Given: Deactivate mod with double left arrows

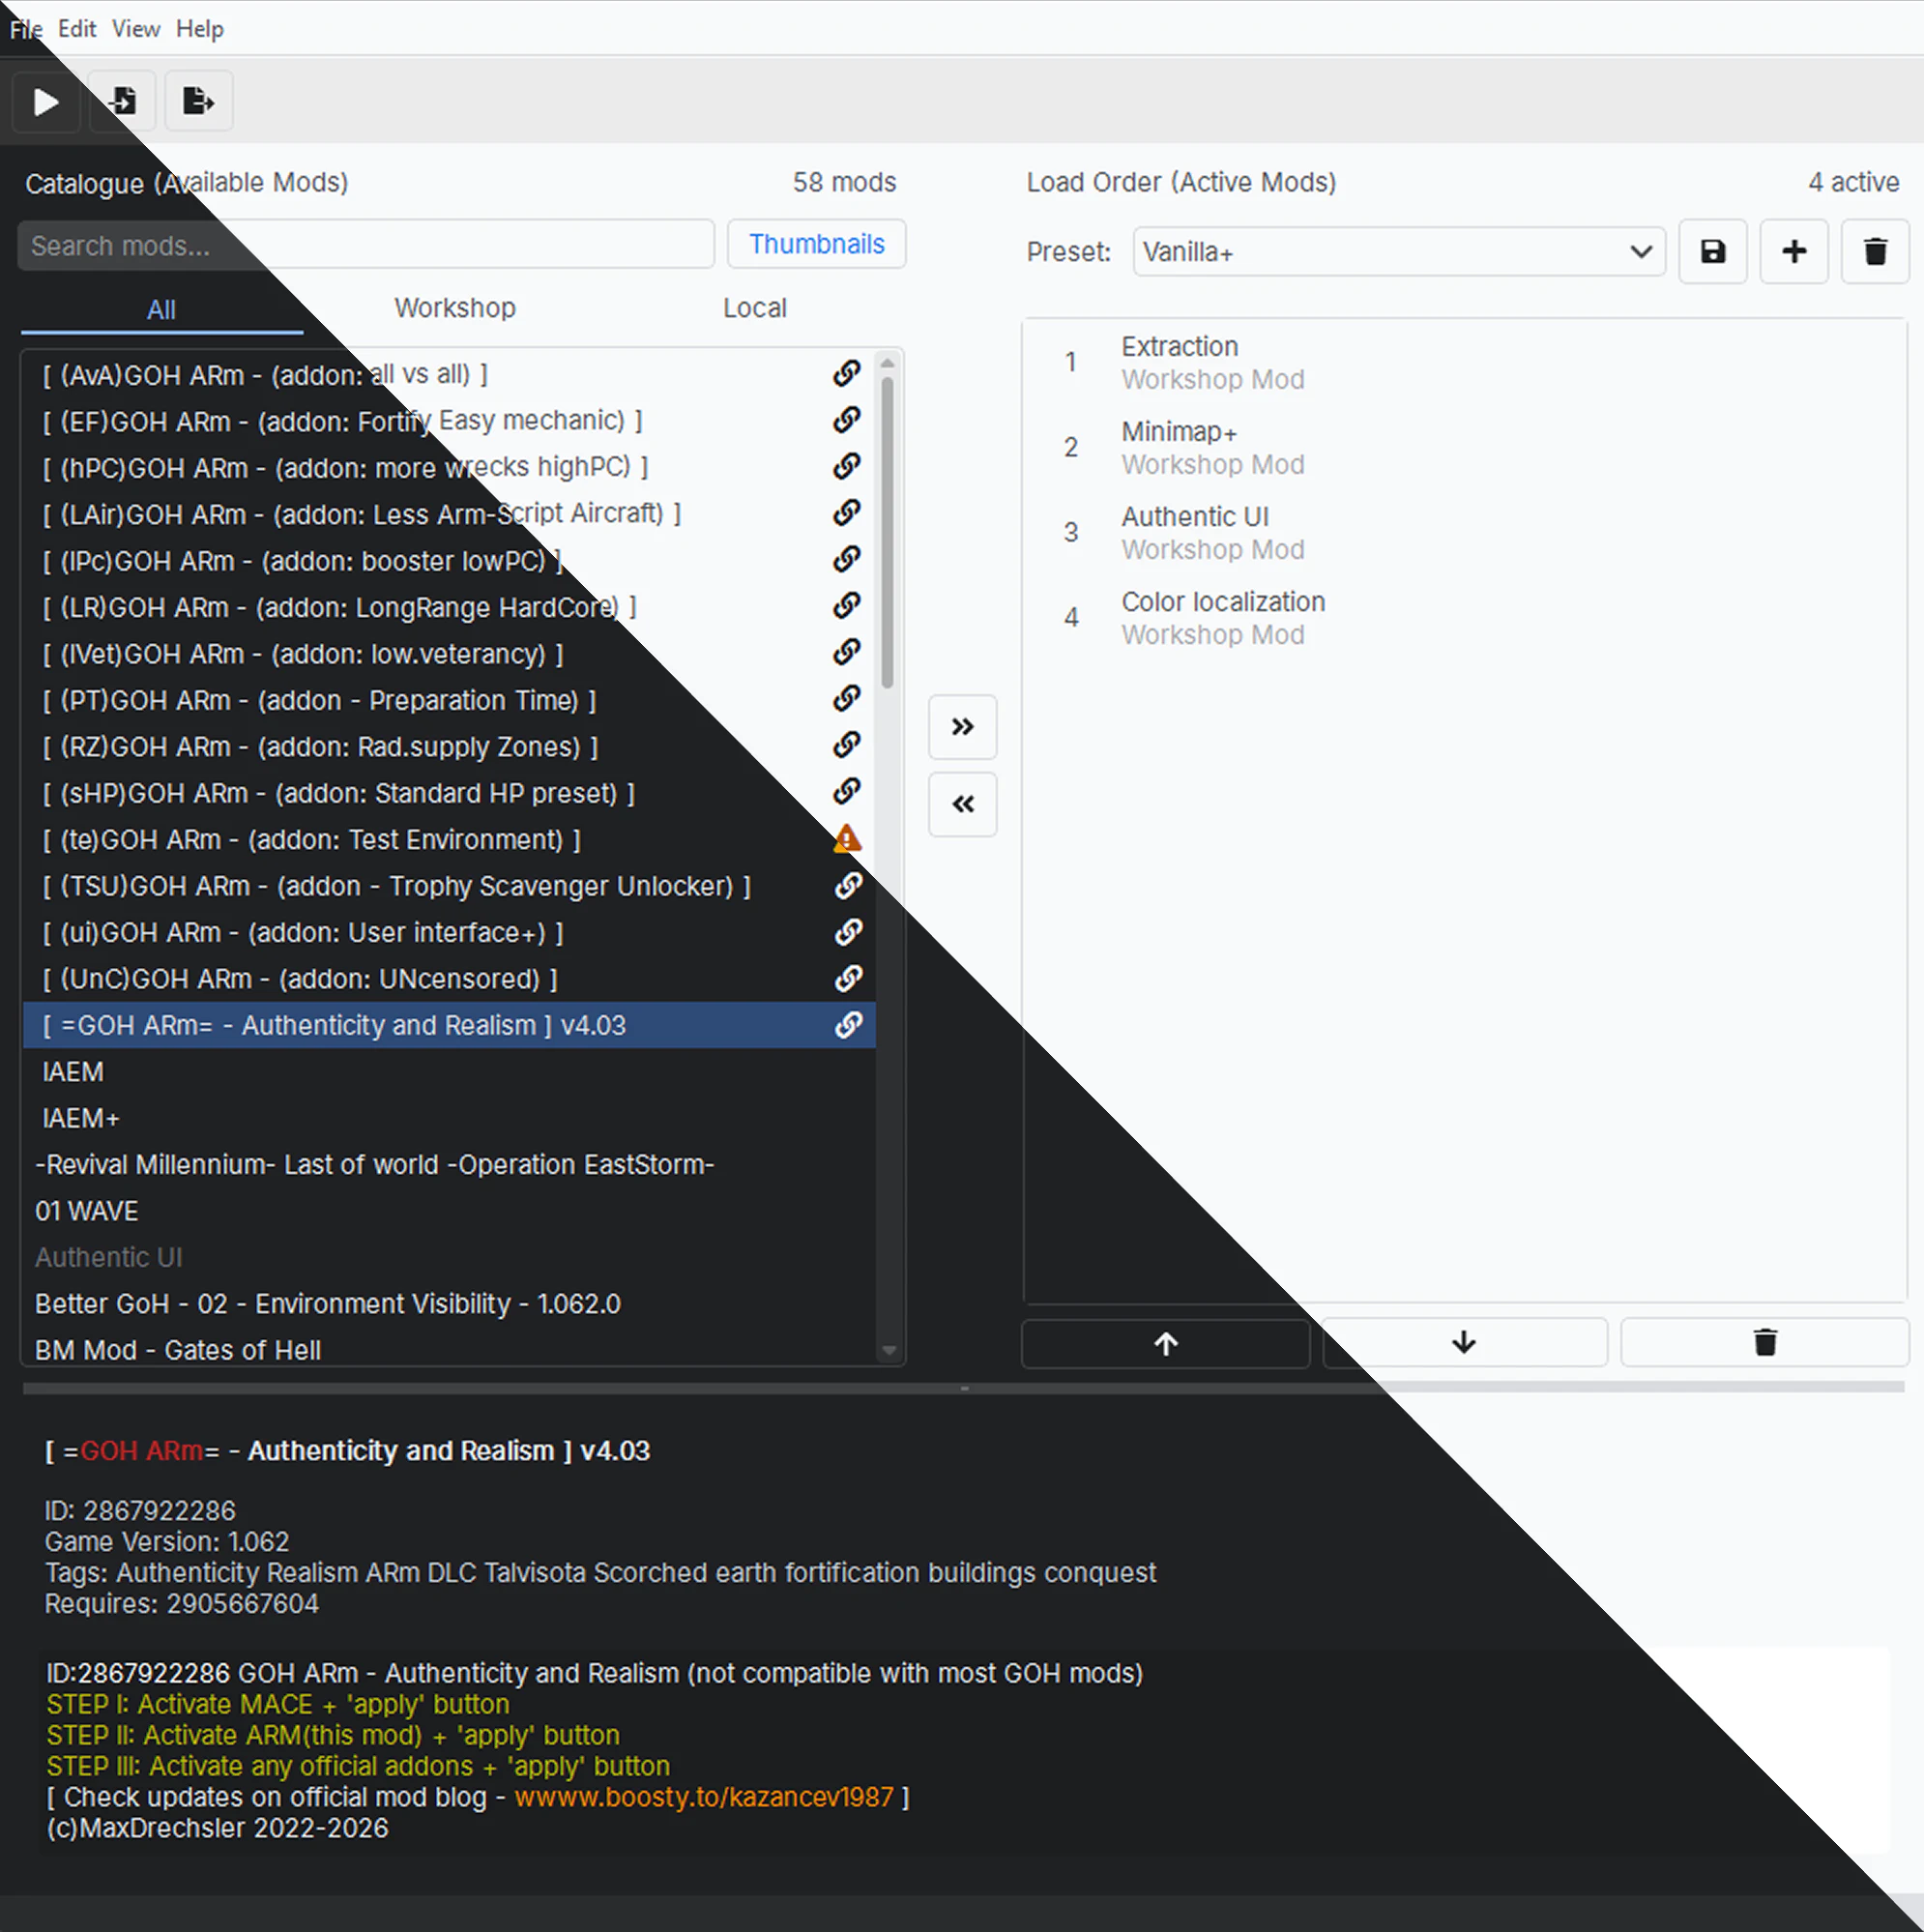Looking at the screenshot, I should [x=962, y=804].
